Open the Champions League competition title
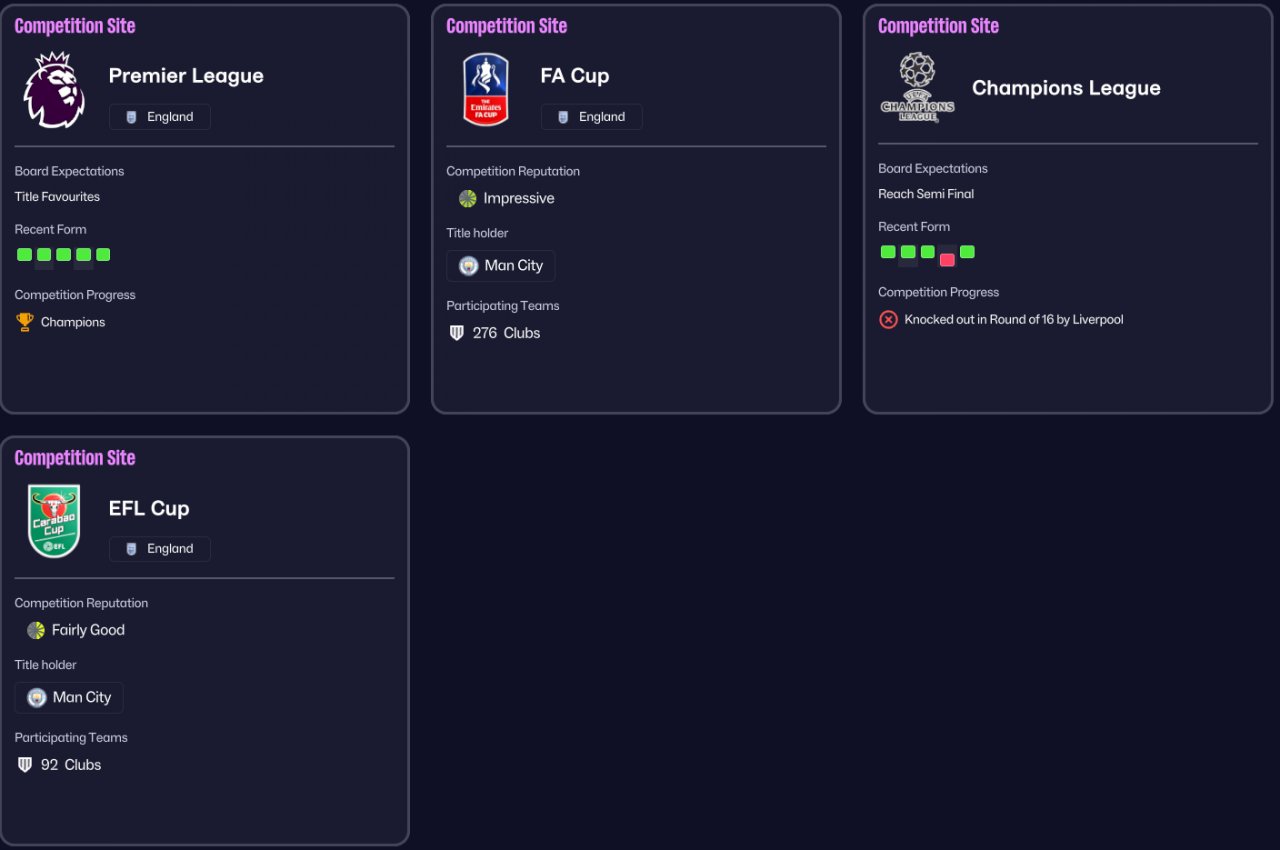The image size is (1280, 850). pos(1066,88)
